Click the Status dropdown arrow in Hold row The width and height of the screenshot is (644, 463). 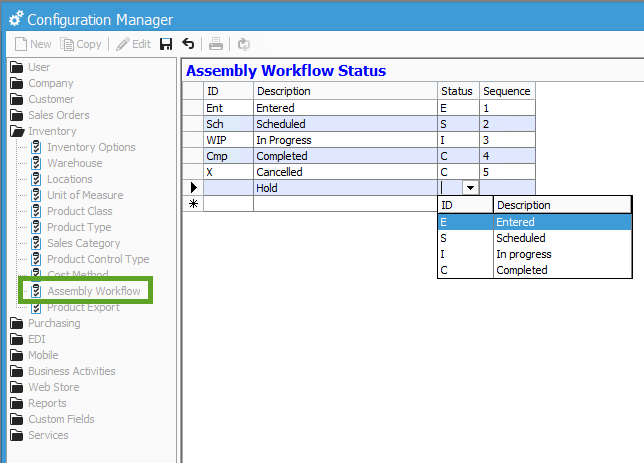[470, 188]
